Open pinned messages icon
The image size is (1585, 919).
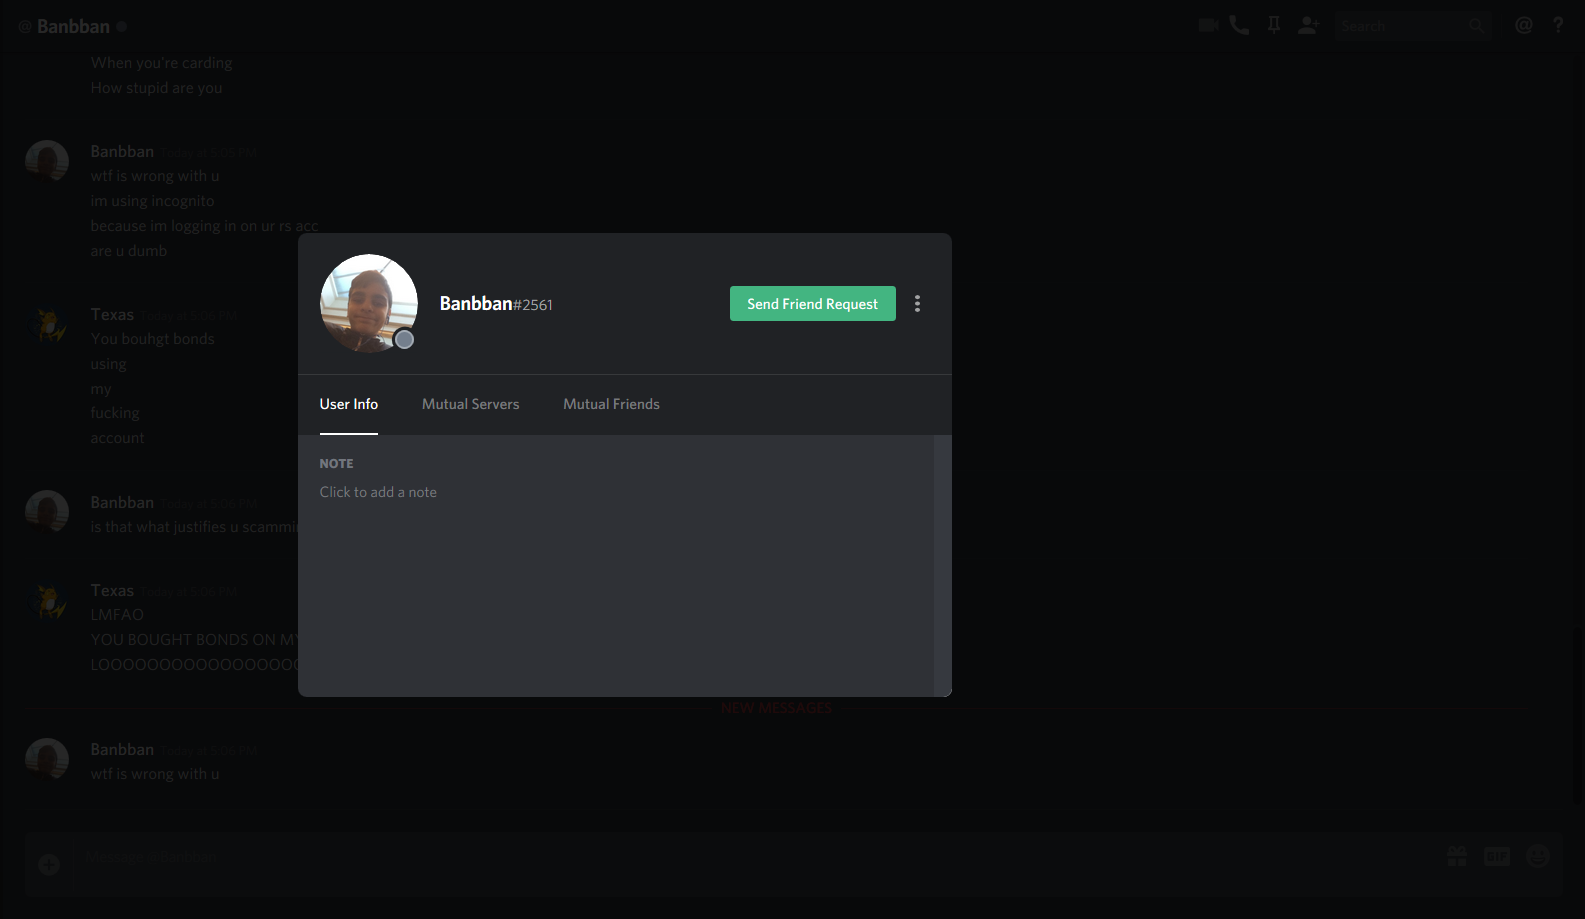[x=1274, y=26]
